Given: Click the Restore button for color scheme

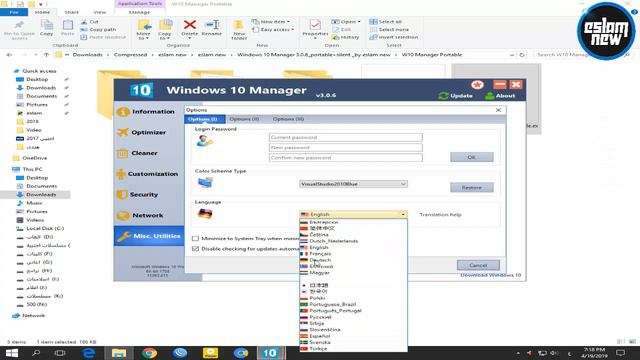Looking at the screenshot, I should pos(471,187).
